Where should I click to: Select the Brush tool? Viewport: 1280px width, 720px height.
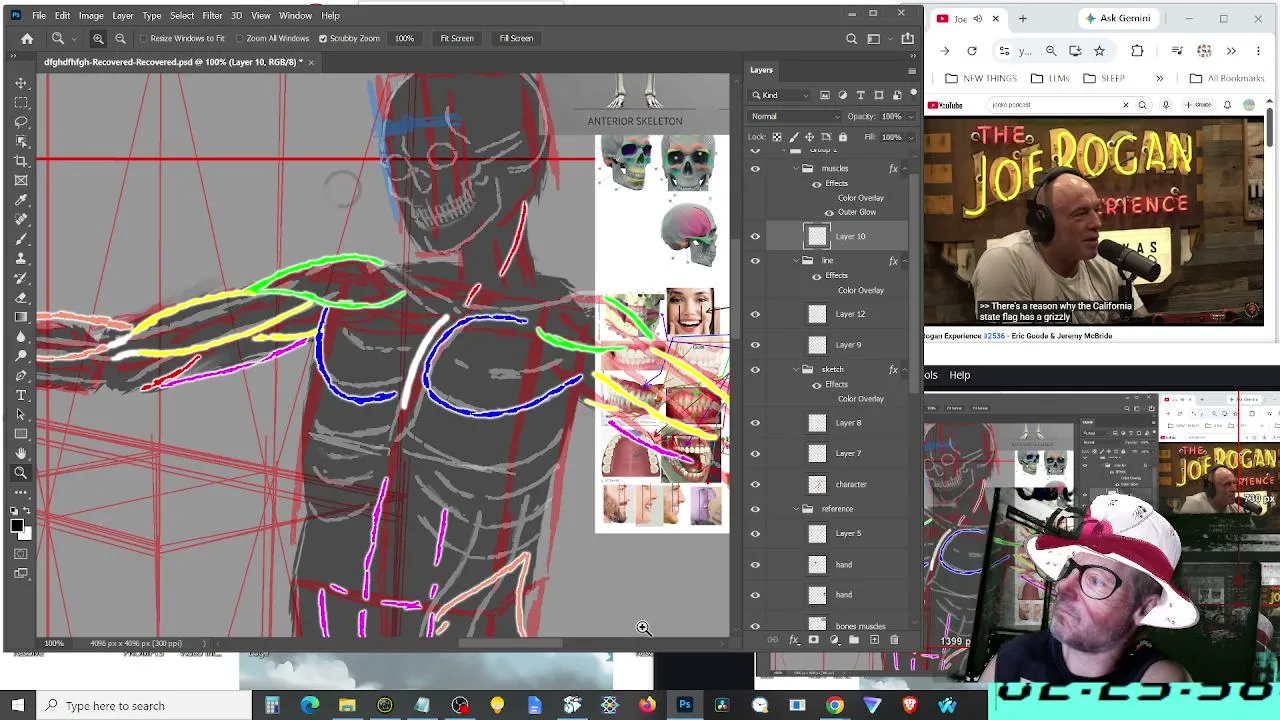[21, 239]
